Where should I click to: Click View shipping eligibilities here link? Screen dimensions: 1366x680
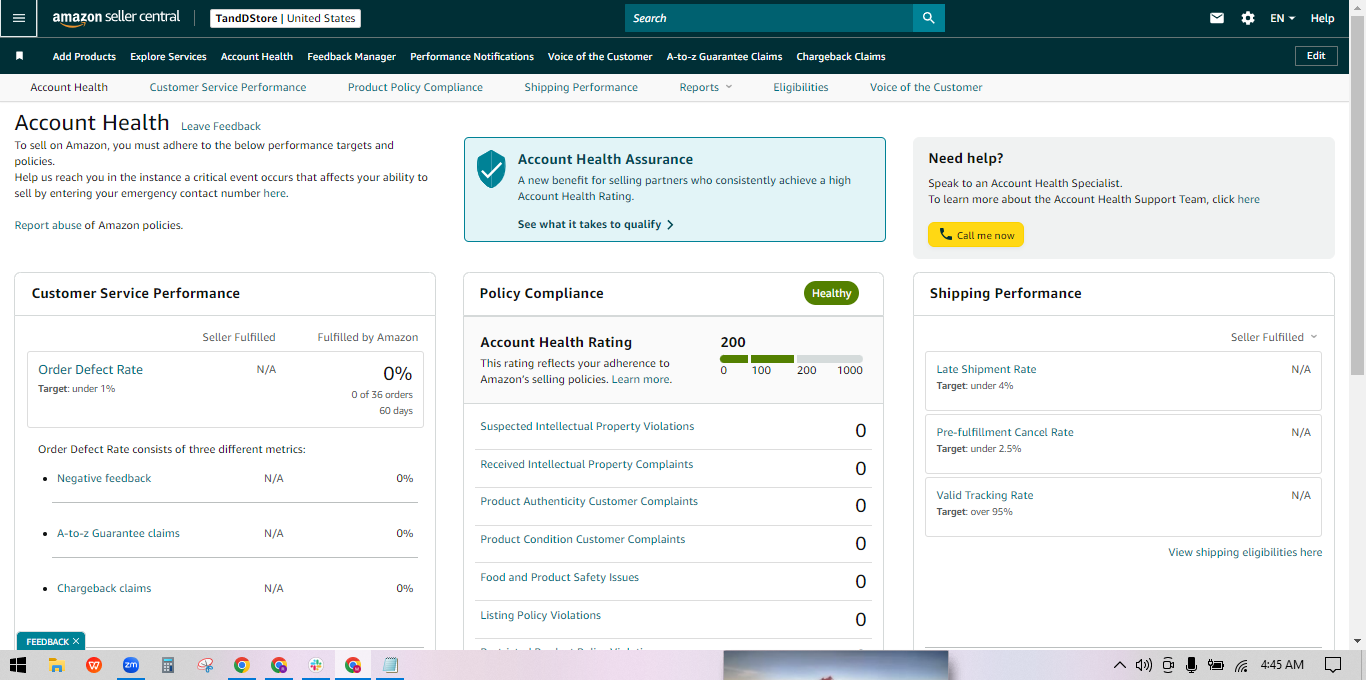click(x=1245, y=552)
